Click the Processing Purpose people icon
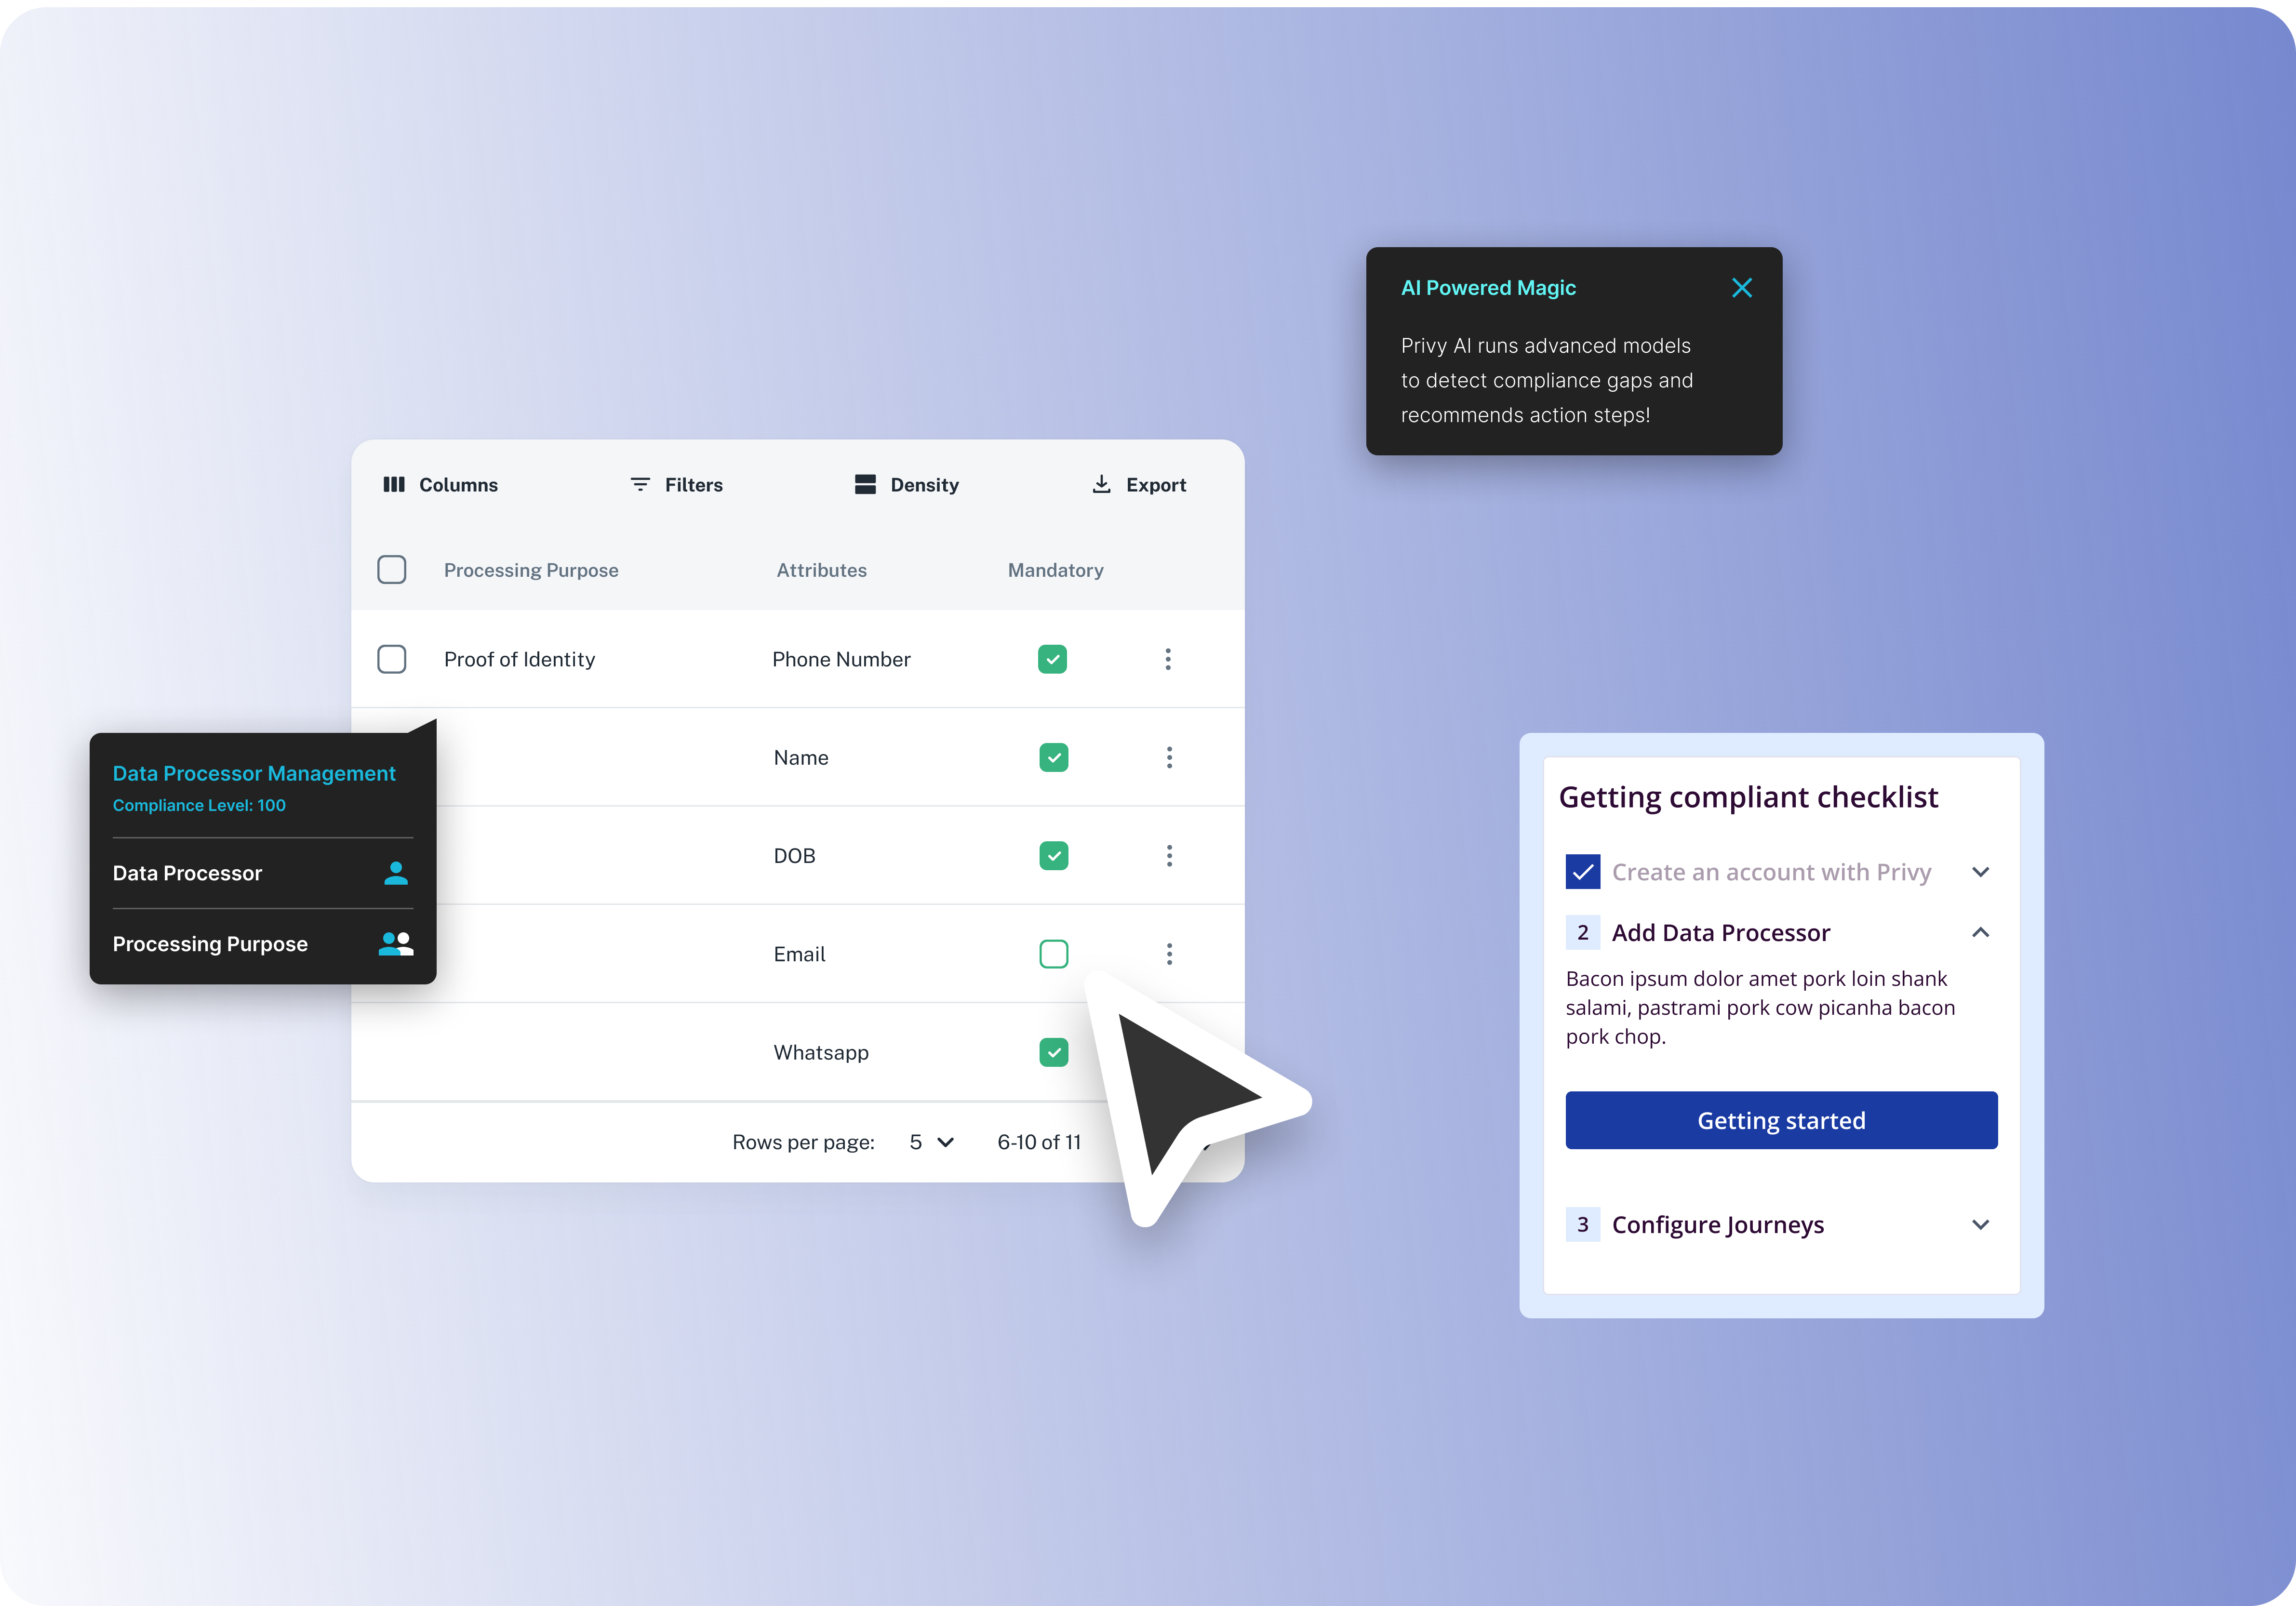This screenshot has height=1606, width=2296. [x=396, y=943]
